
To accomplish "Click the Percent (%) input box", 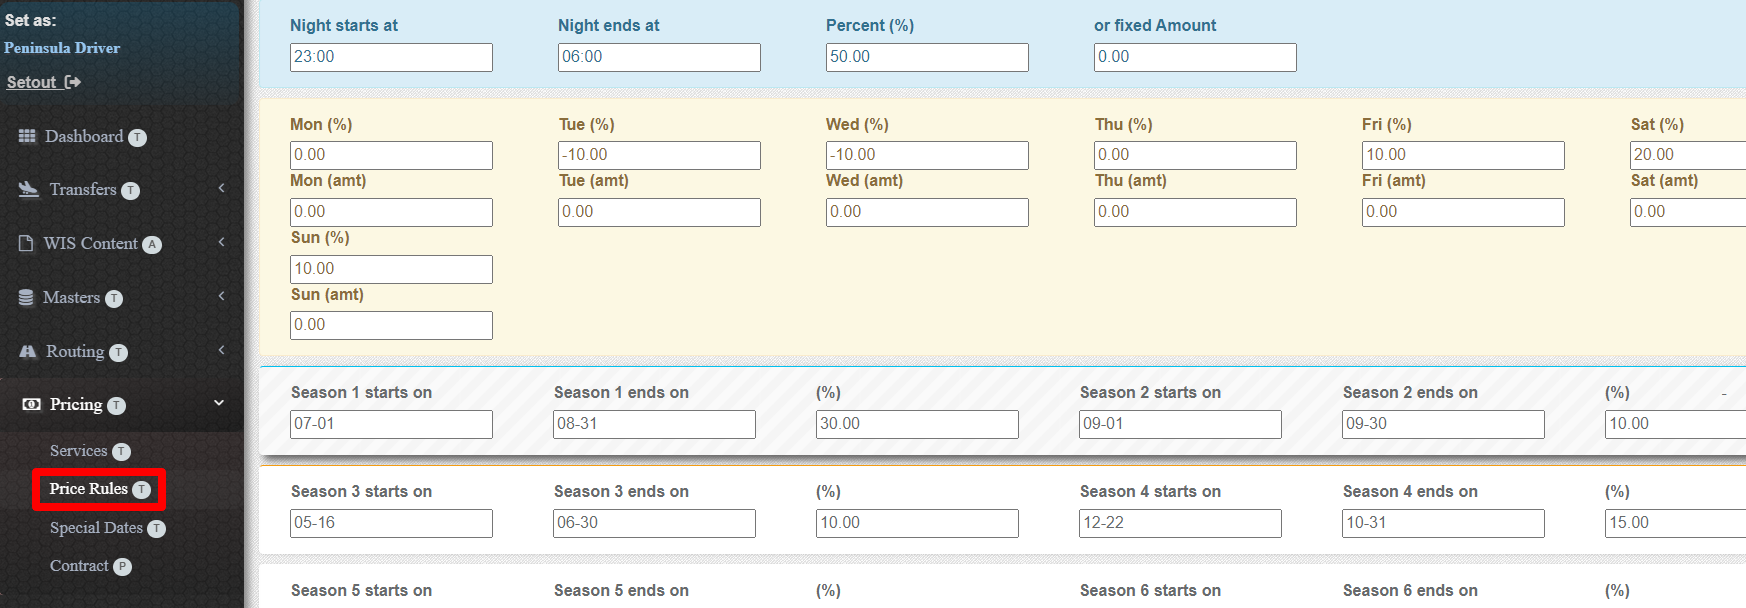I will click(x=927, y=57).
